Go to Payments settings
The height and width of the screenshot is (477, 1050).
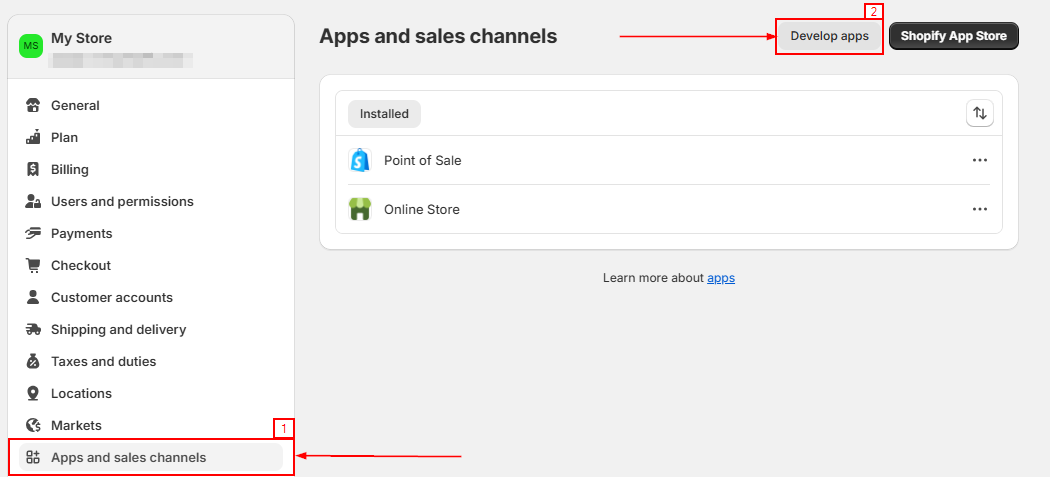tap(82, 233)
